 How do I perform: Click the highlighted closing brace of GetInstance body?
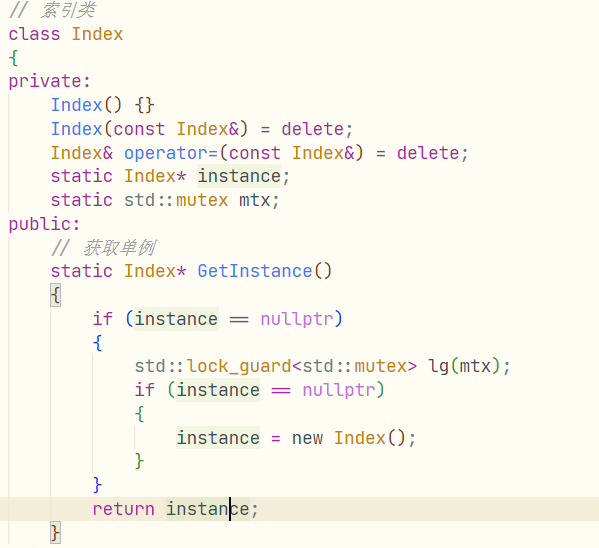pos(55,533)
